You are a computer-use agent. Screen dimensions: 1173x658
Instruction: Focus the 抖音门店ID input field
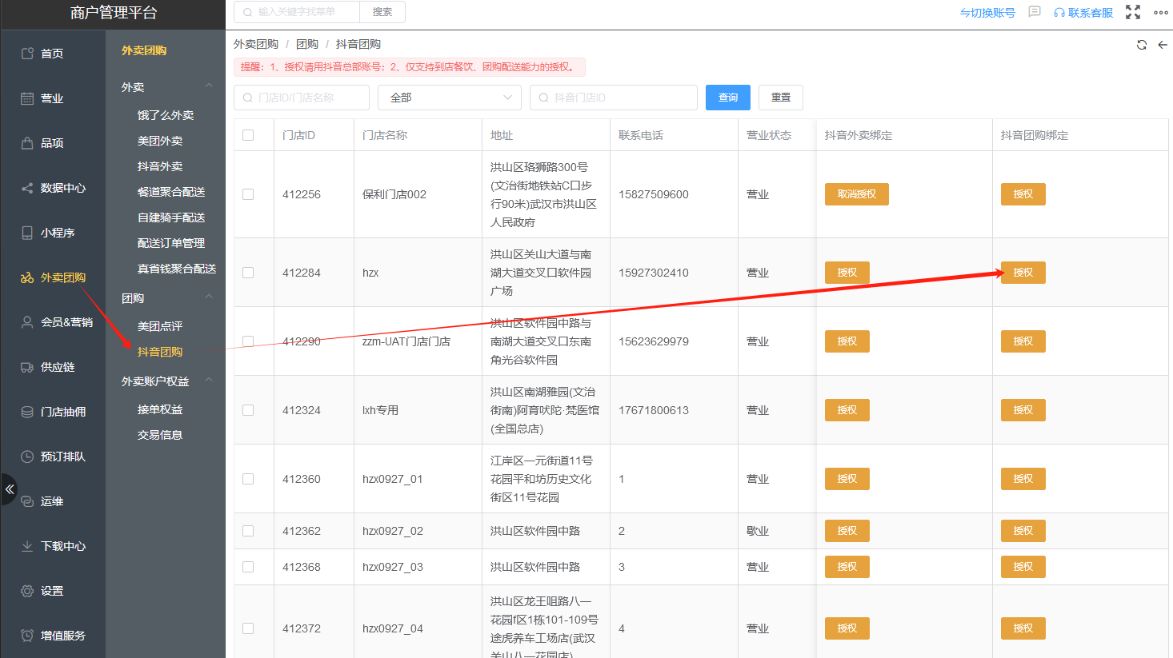pyautogui.click(x=613, y=97)
